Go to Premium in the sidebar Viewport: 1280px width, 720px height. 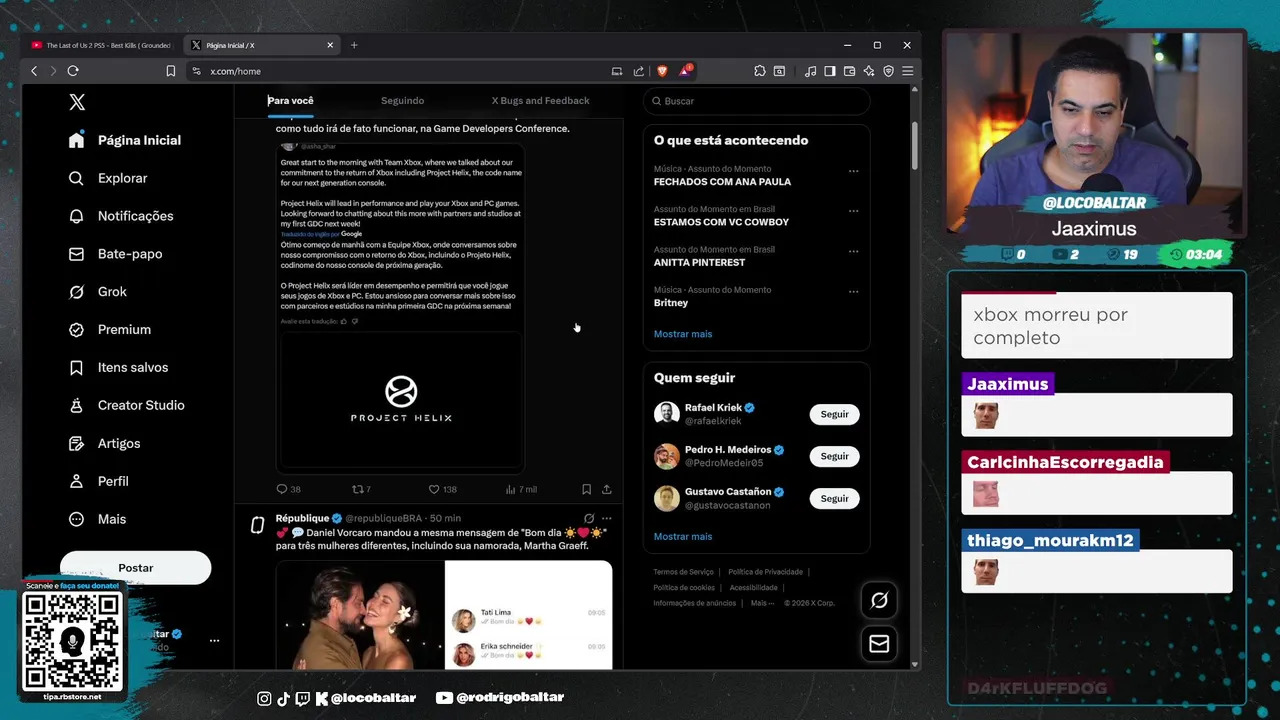click(x=110, y=330)
